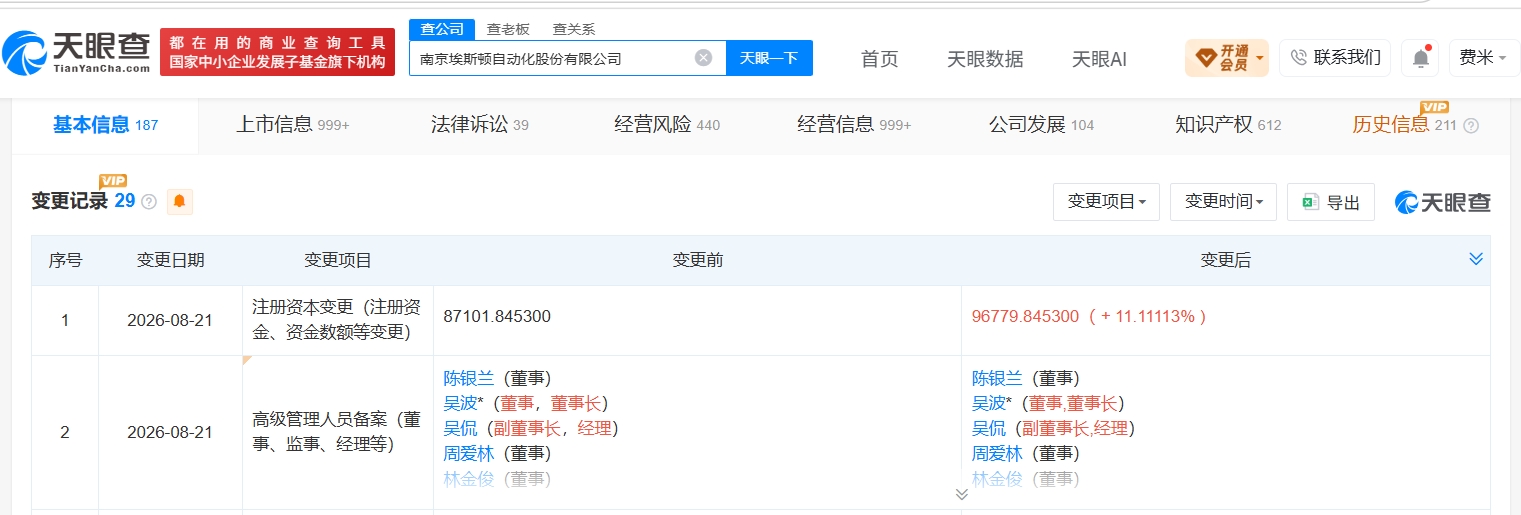Open the 经营风险 tab
Image resolution: width=1521 pixels, height=515 pixels.
click(667, 125)
